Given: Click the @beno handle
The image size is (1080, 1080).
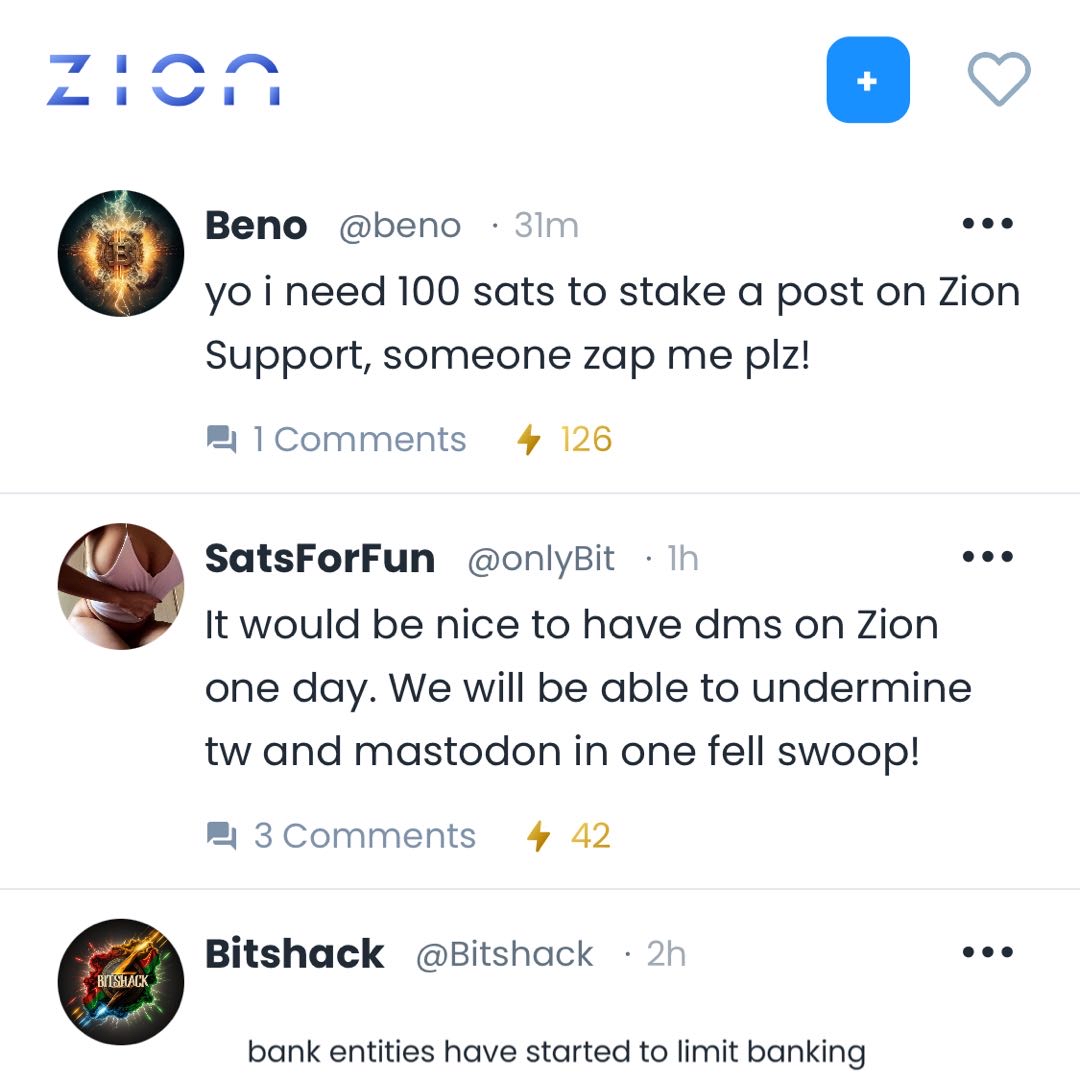Looking at the screenshot, I should pos(400,226).
